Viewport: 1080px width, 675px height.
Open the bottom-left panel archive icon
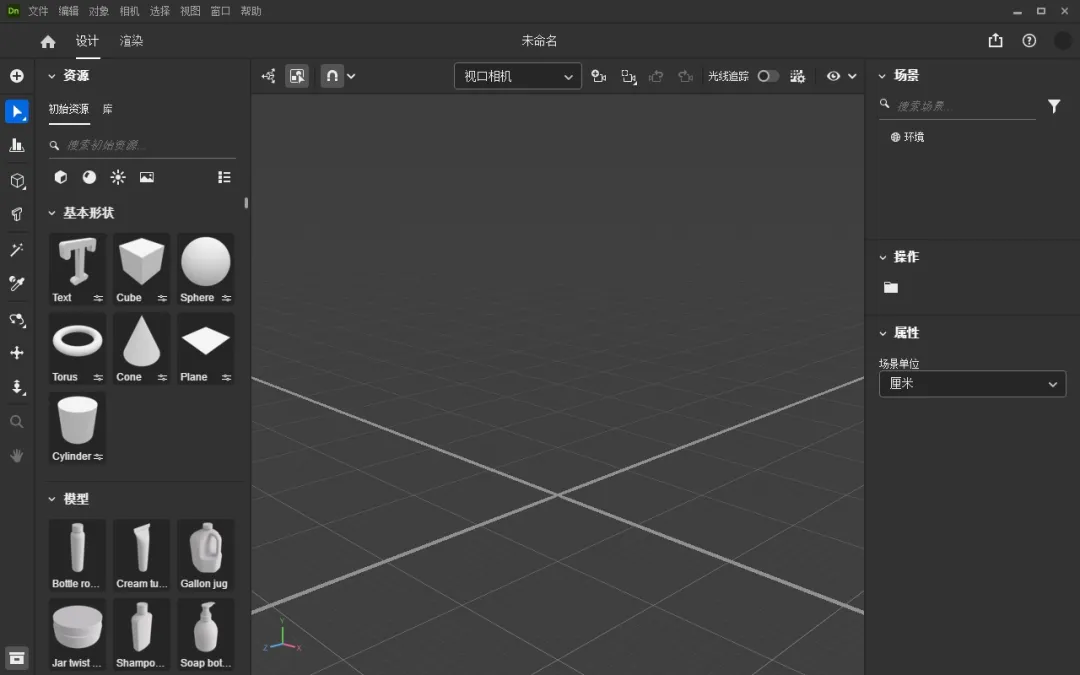17,658
